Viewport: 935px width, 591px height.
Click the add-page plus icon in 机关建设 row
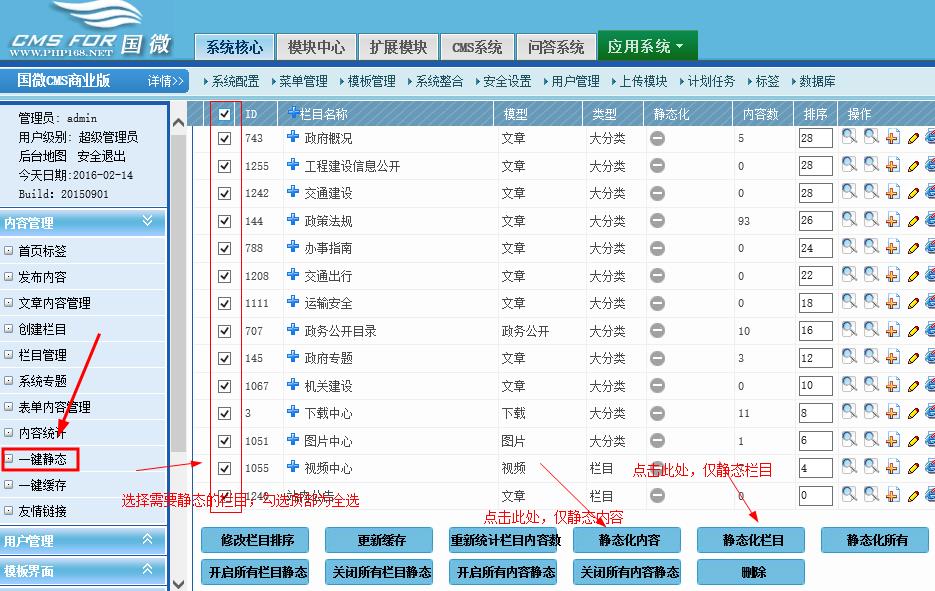coord(891,386)
